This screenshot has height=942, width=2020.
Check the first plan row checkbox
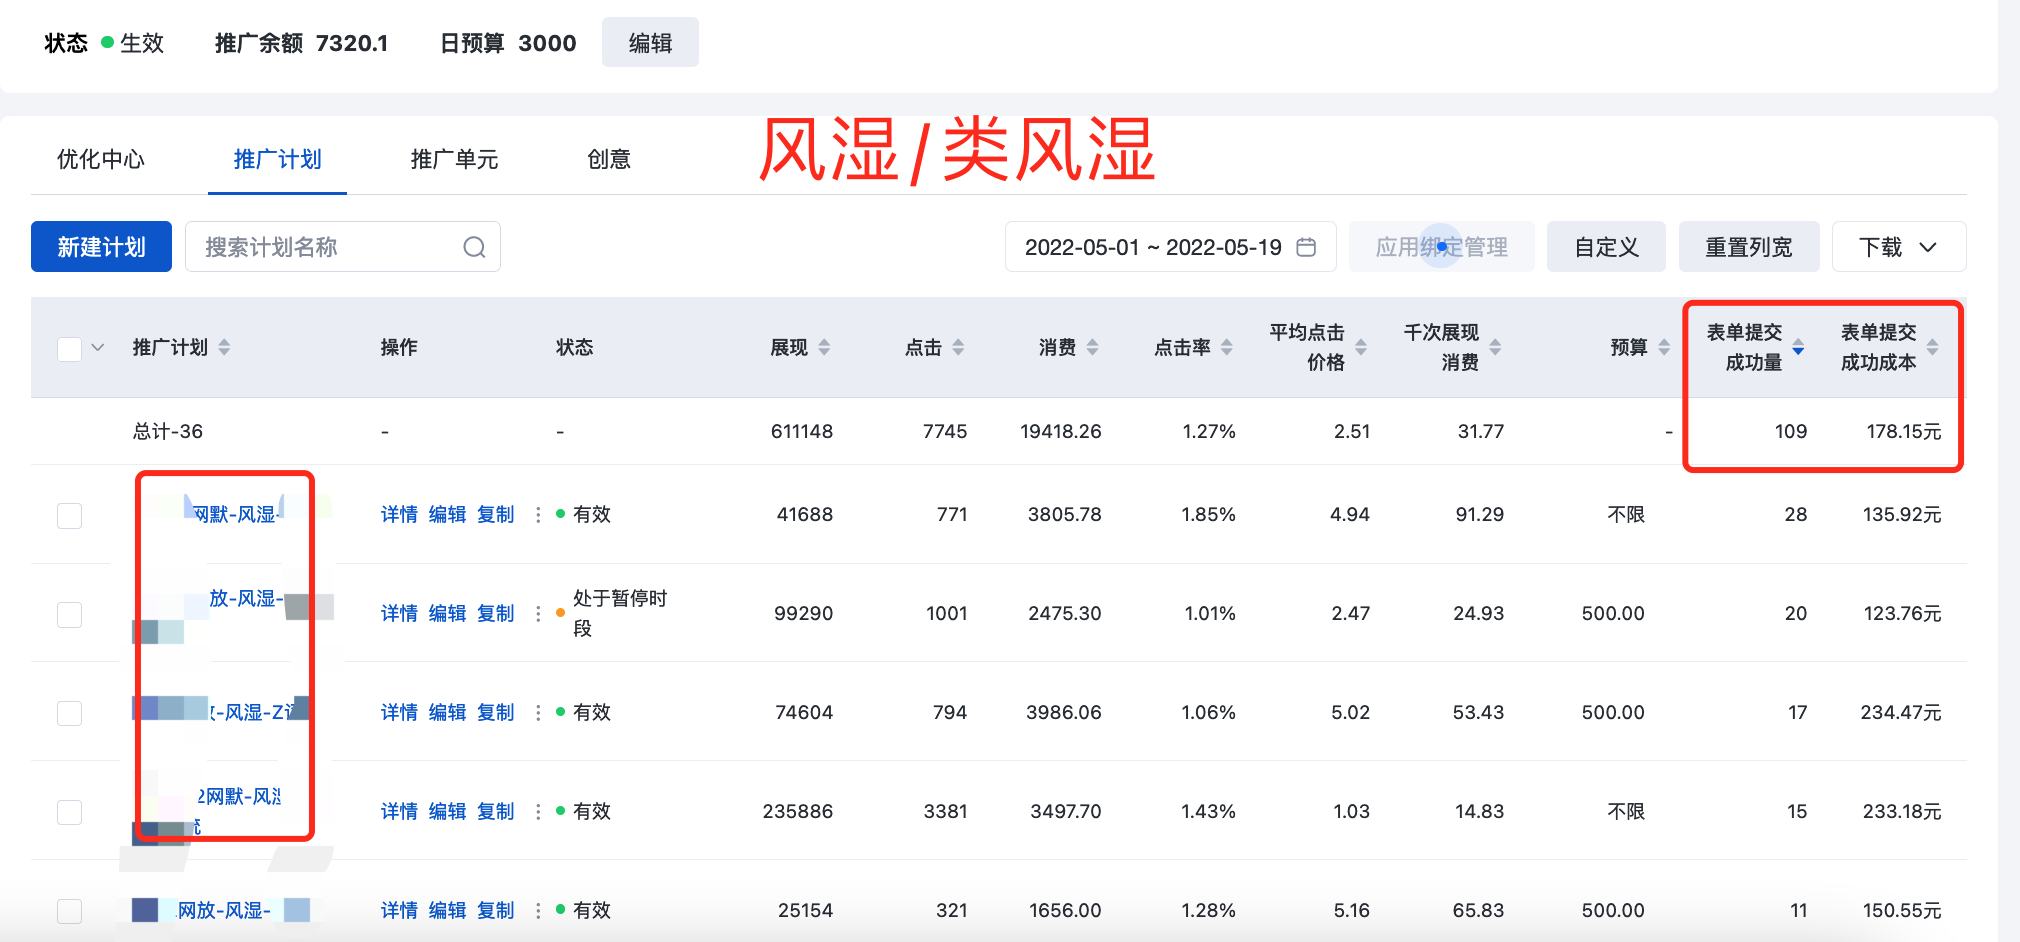pos(69,515)
